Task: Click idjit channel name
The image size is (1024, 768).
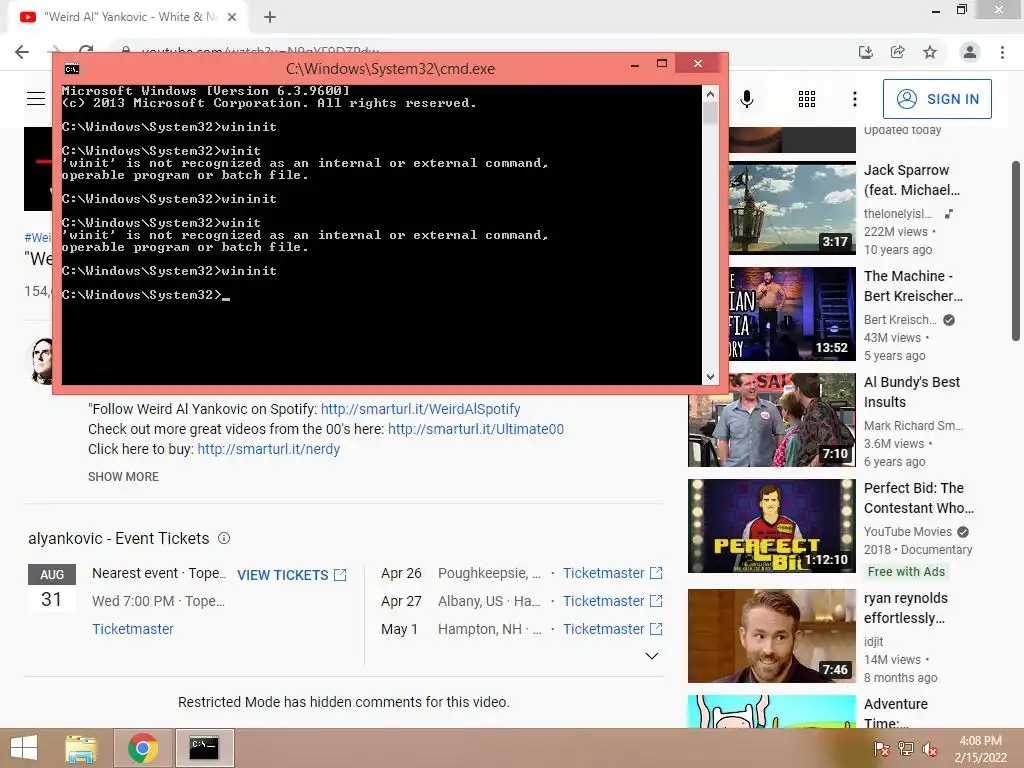Action: (873, 642)
